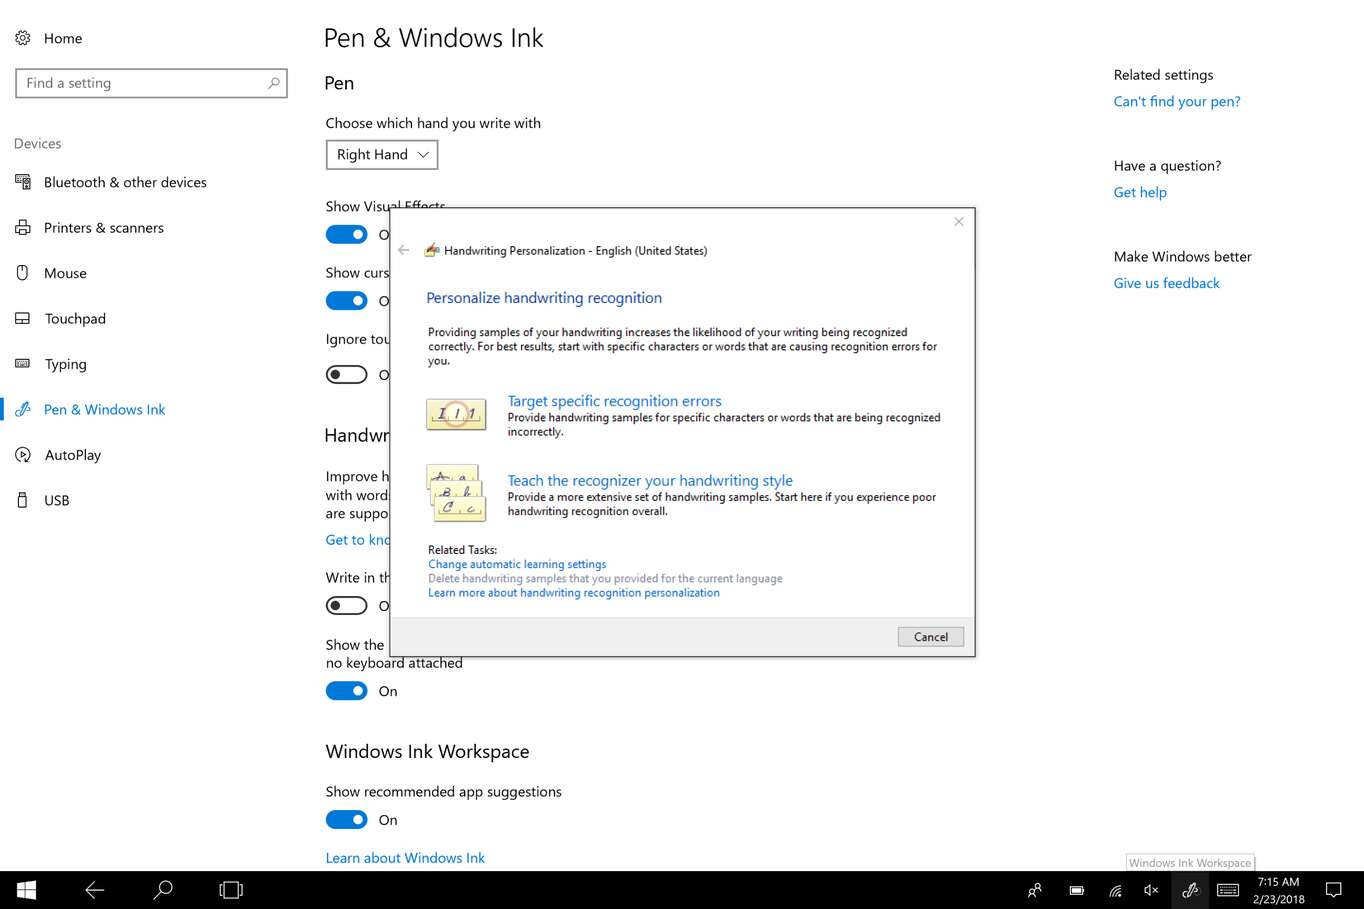Toggle the Show cursor switch

pos(347,301)
